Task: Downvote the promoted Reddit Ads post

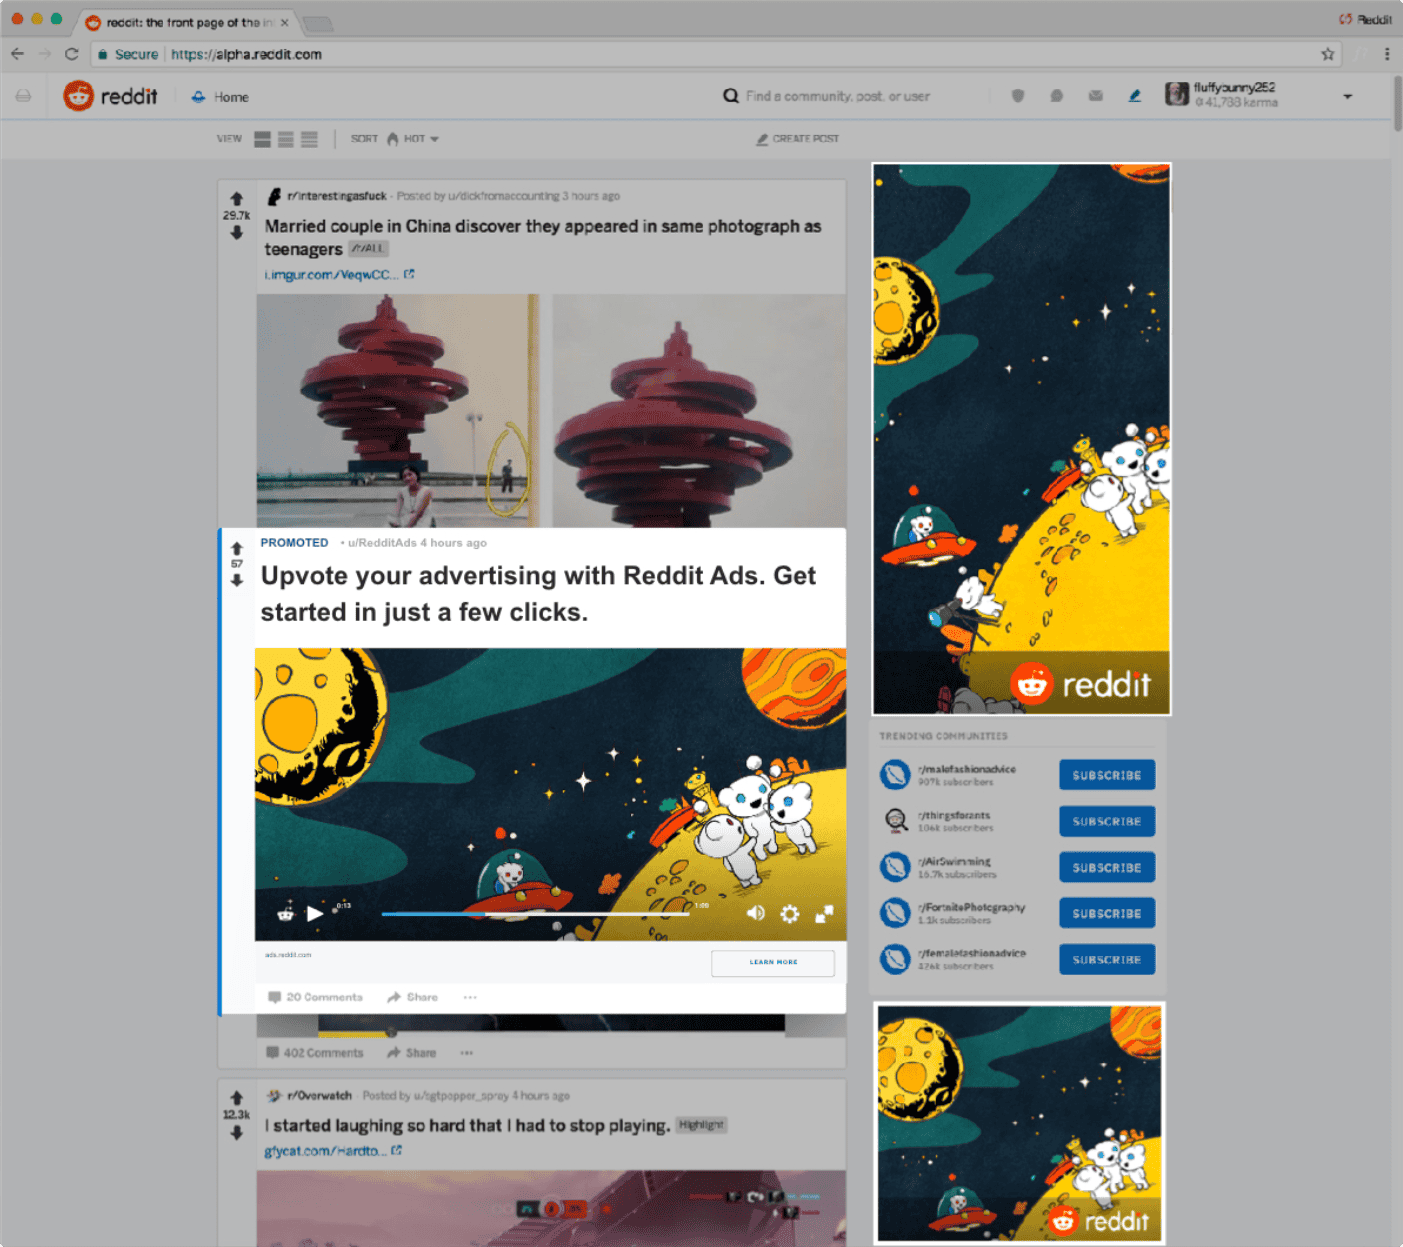Action: 237,580
